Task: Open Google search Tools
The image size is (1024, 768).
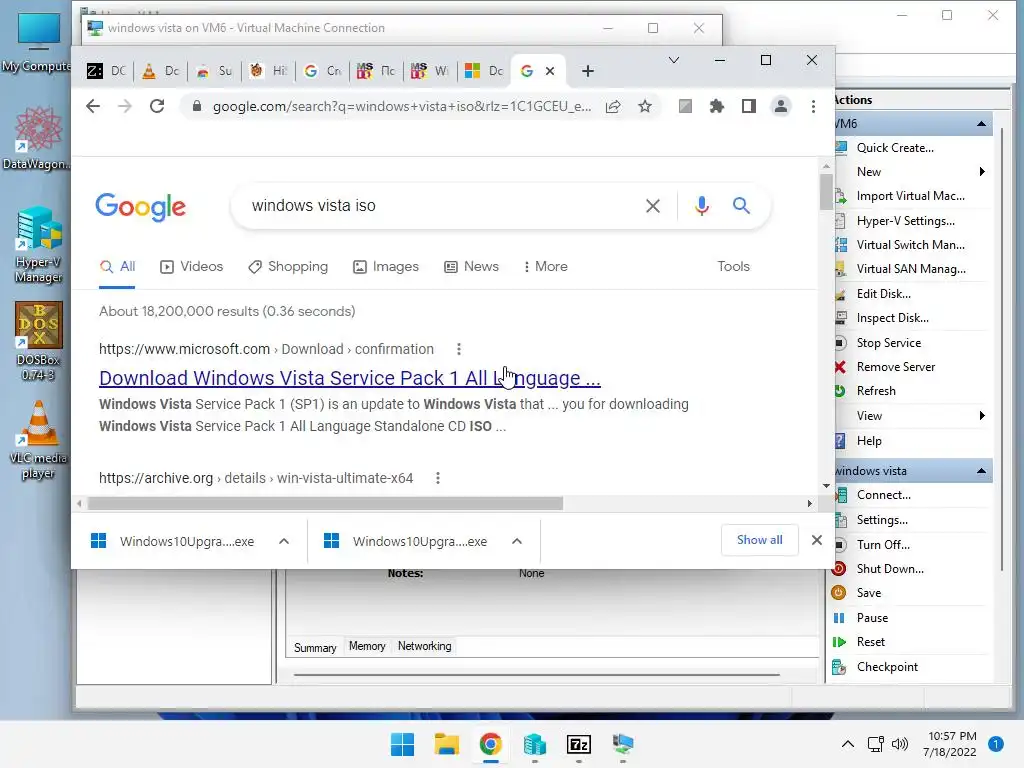Action: pos(733,266)
